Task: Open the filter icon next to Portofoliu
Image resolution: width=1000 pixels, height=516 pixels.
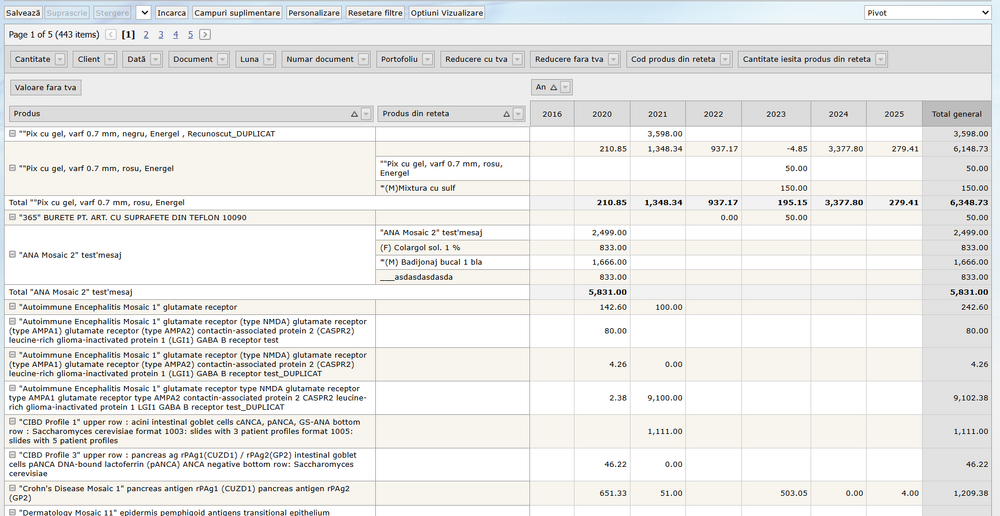Action: click(x=427, y=60)
